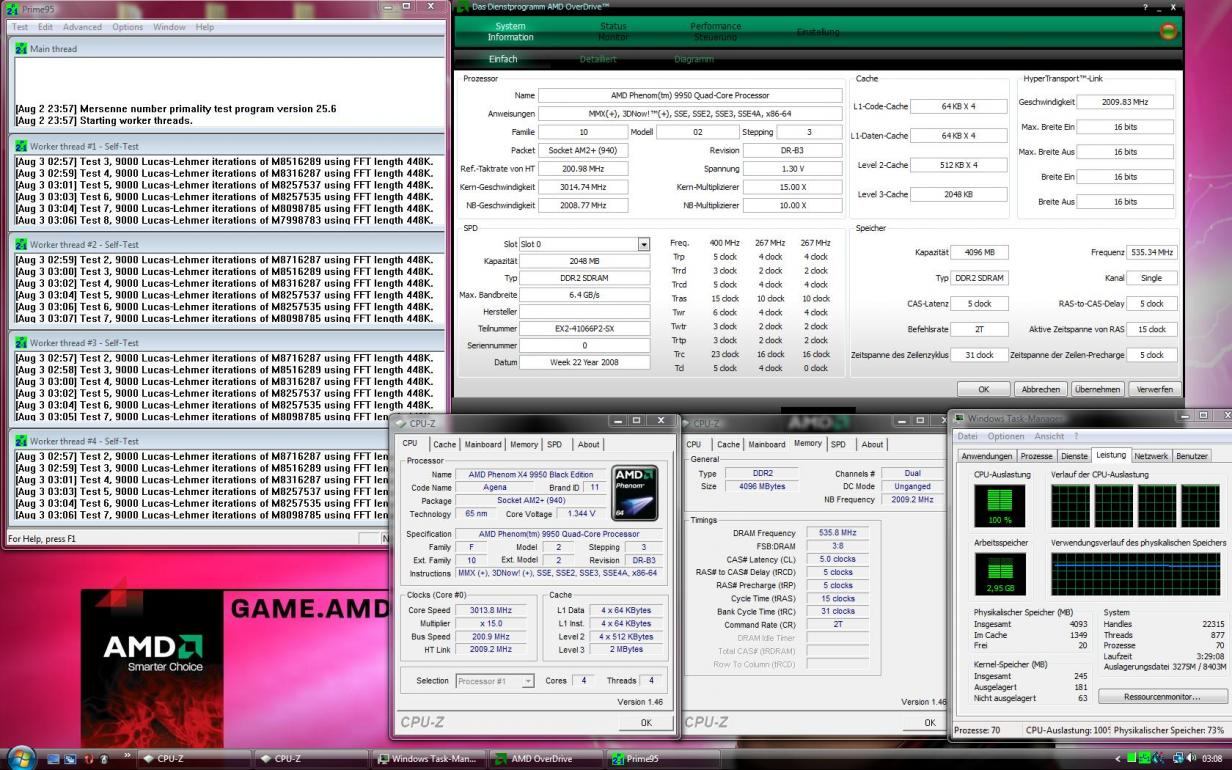Click Abbrechen in AMD OverDrive
This screenshot has height=770, width=1232.
click(1041, 389)
